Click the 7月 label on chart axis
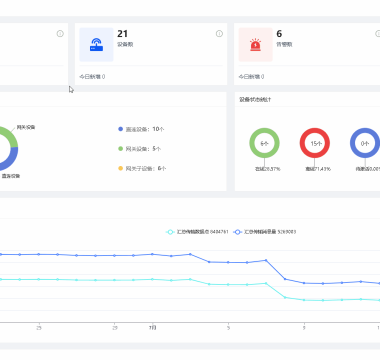 tap(152, 328)
